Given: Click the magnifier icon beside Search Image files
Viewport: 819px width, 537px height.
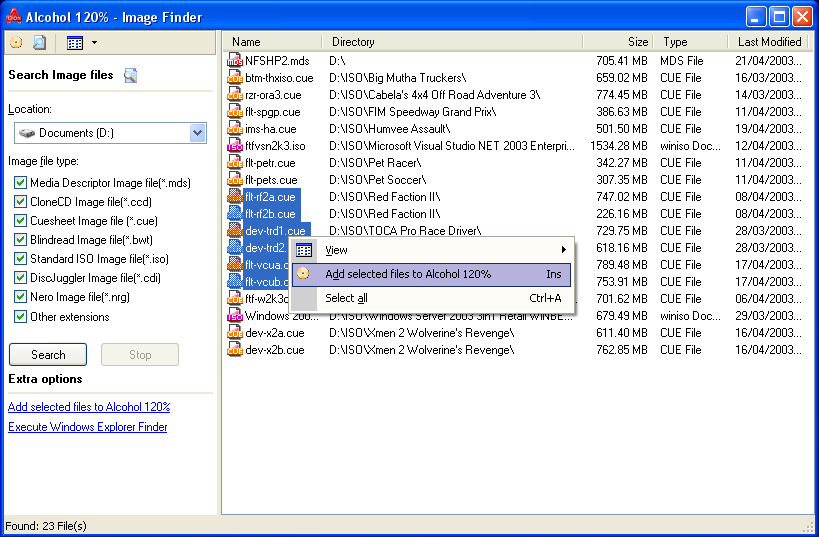Looking at the screenshot, I should point(131,76).
